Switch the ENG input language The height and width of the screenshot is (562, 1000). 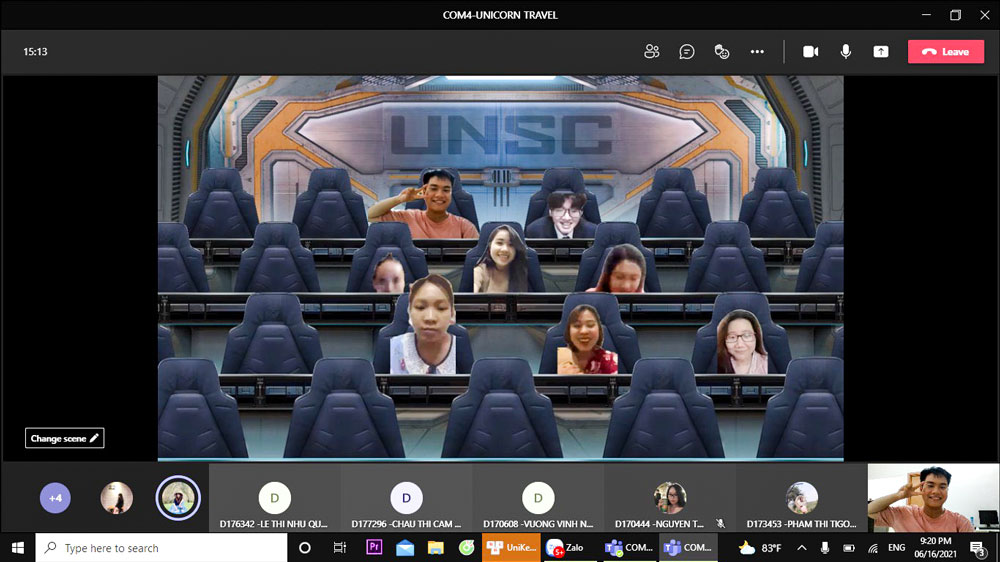click(x=896, y=548)
